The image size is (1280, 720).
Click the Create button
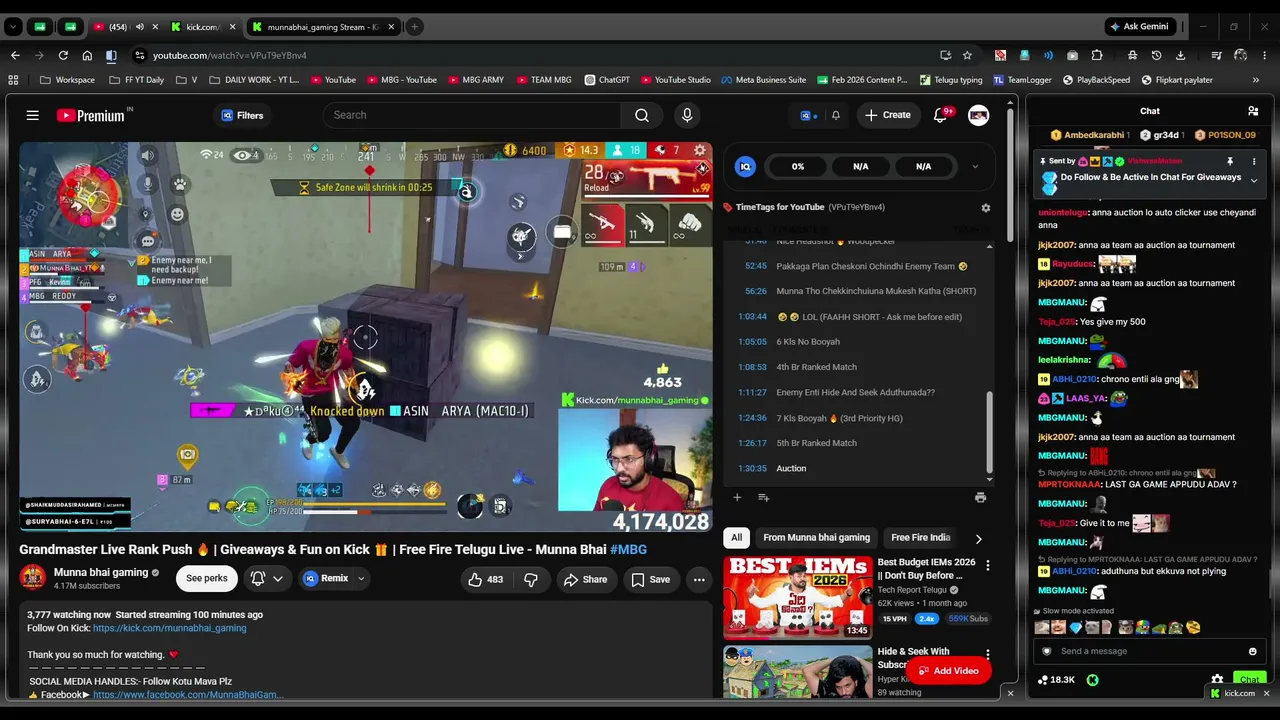point(888,115)
